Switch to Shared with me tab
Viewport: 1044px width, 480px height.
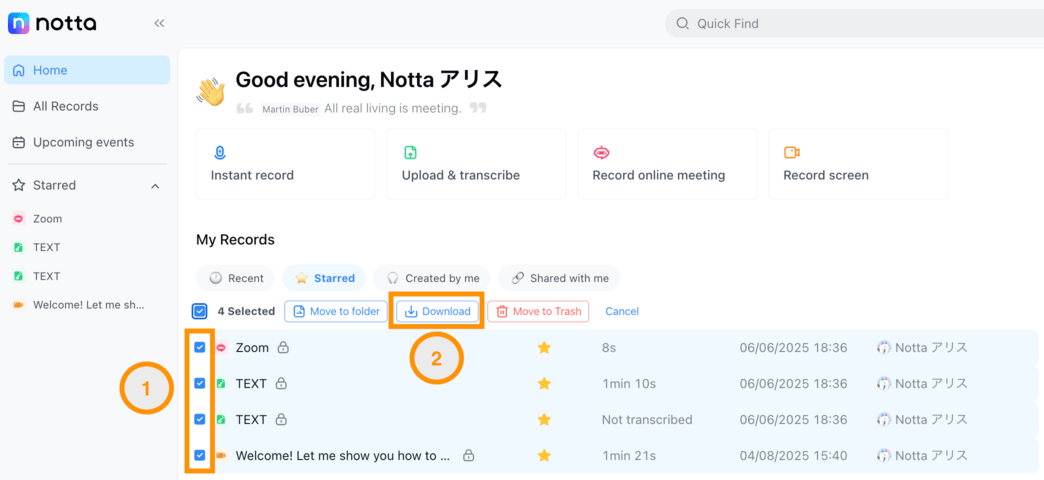coord(559,278)
